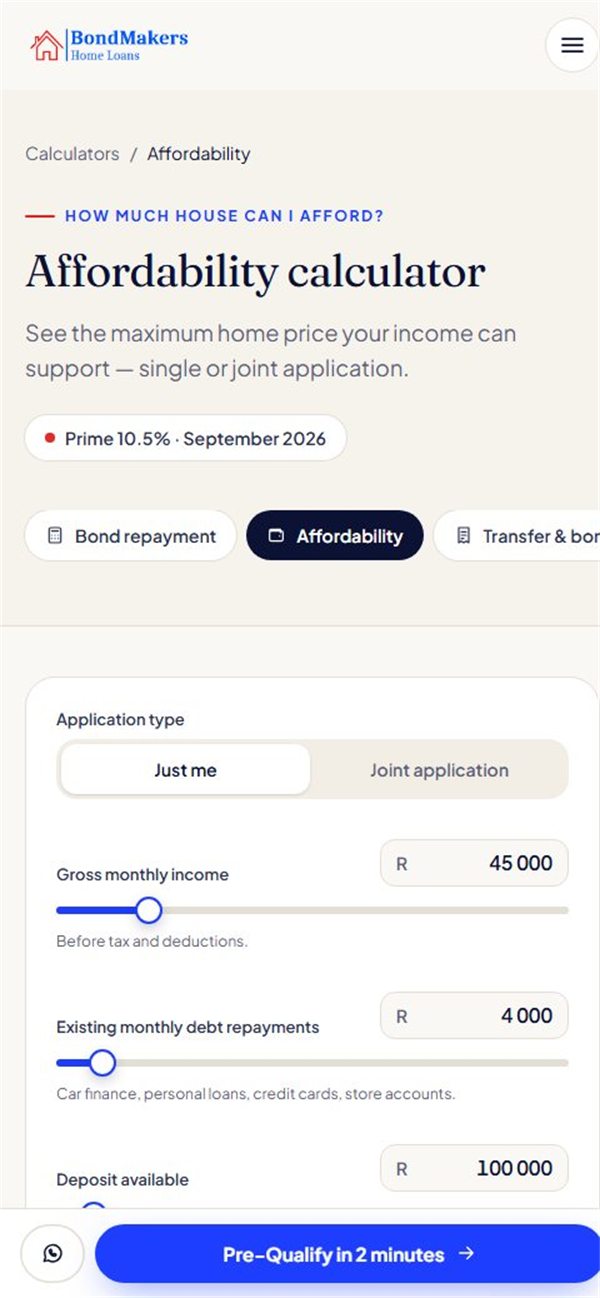
Task: Click the Existing monthly debt slider handle
Action: coord(102,1063)
